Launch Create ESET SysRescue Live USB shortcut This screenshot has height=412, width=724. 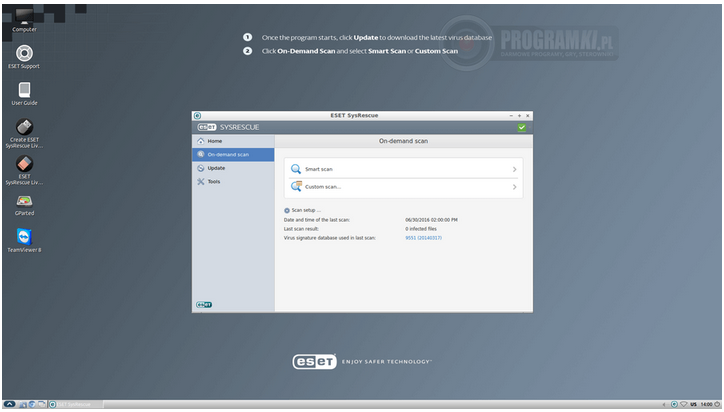click(x=24, y=133)
